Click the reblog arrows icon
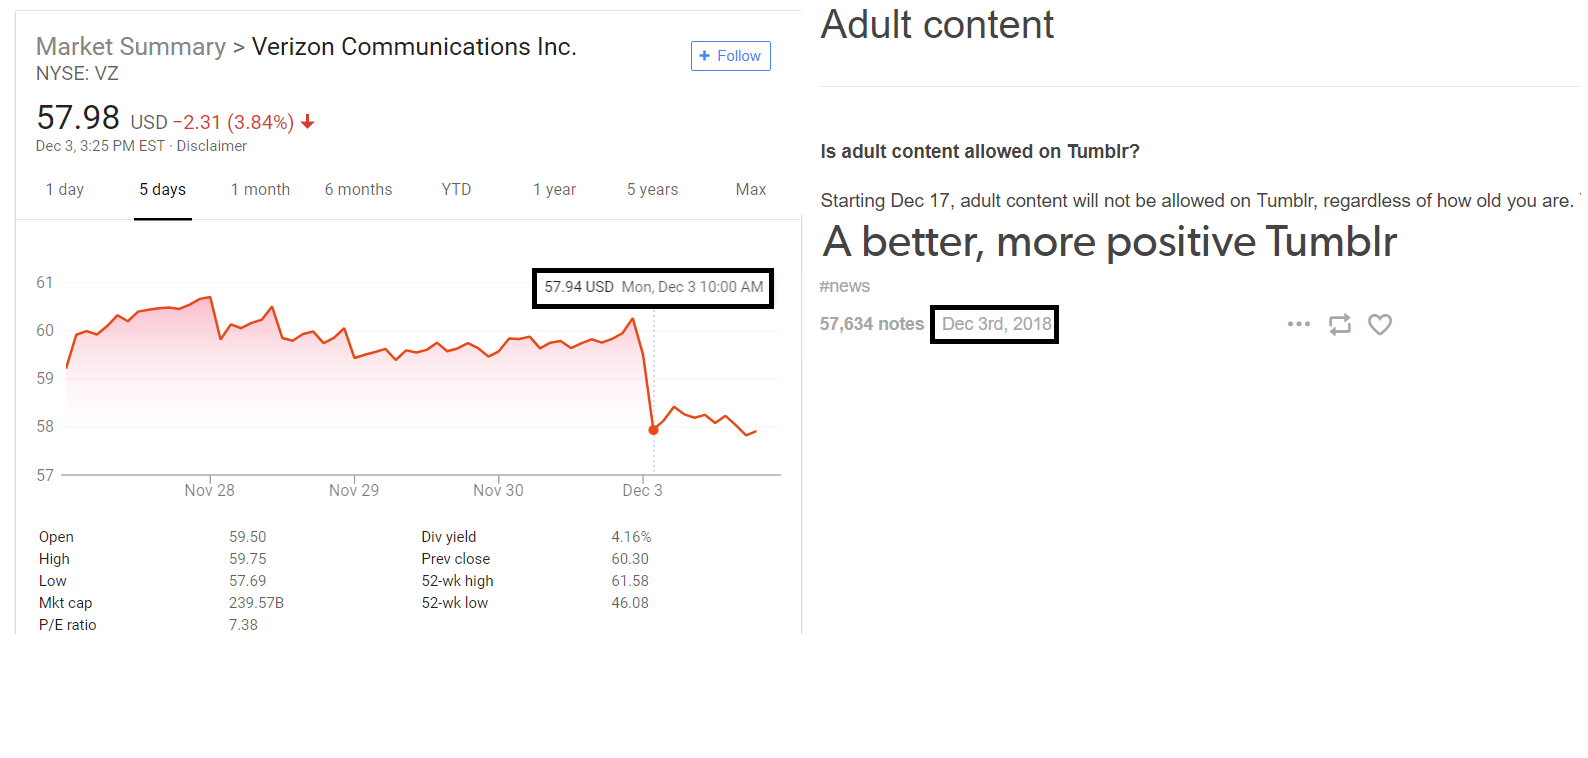This screenshot has height=758, width=1588. click(1339, 324)
